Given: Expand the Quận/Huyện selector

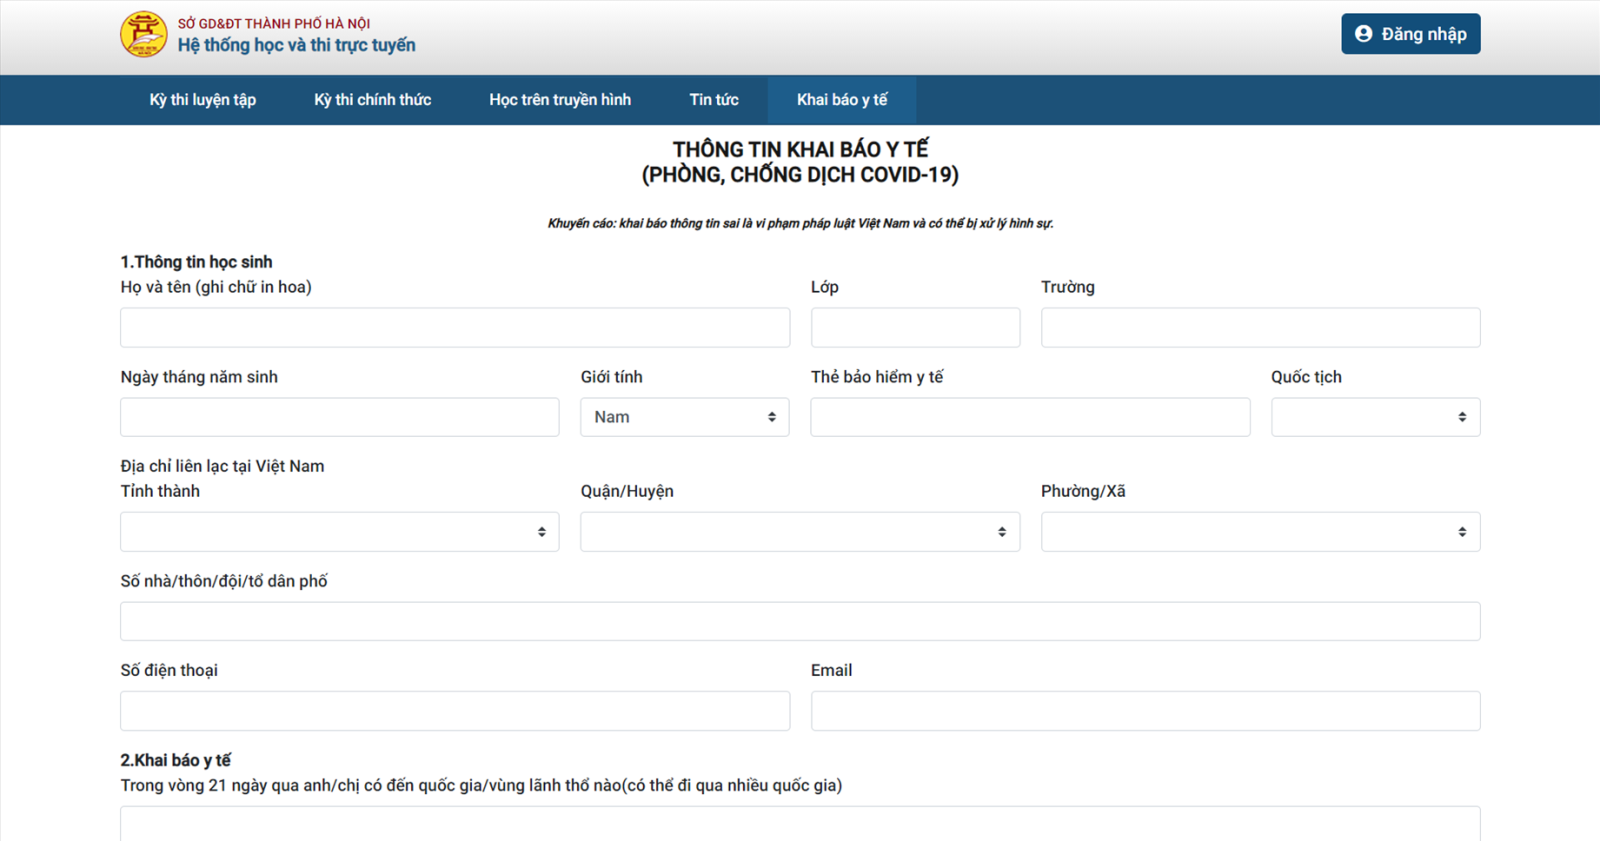Looking at the screenshot, I should point(799,532).
